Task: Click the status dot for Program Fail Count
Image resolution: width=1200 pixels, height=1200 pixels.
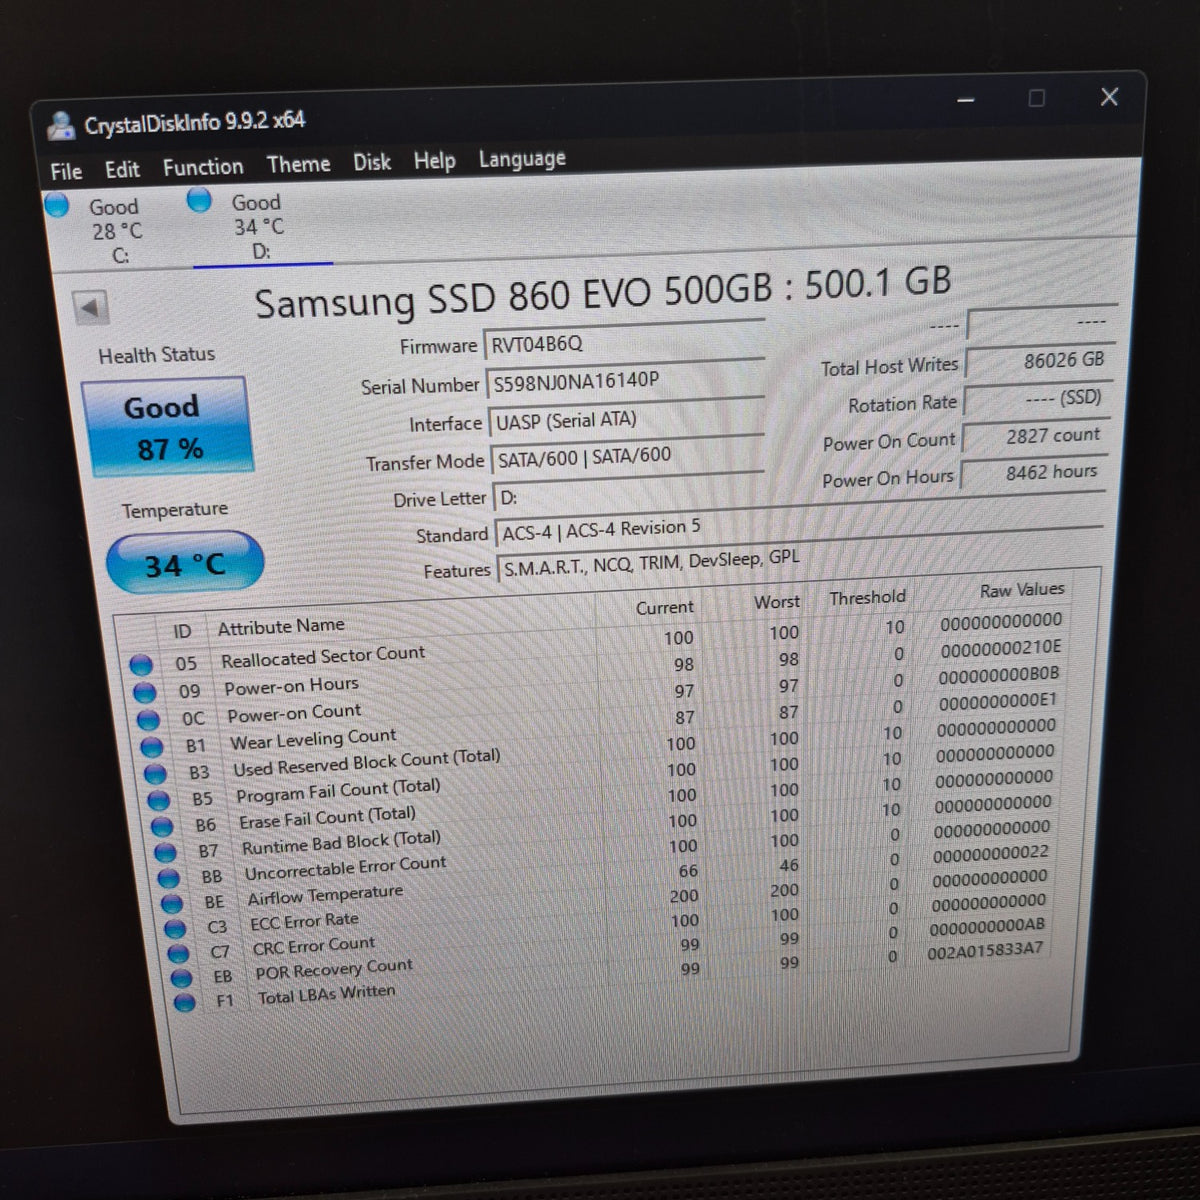Action: click(x=159, y=801)
